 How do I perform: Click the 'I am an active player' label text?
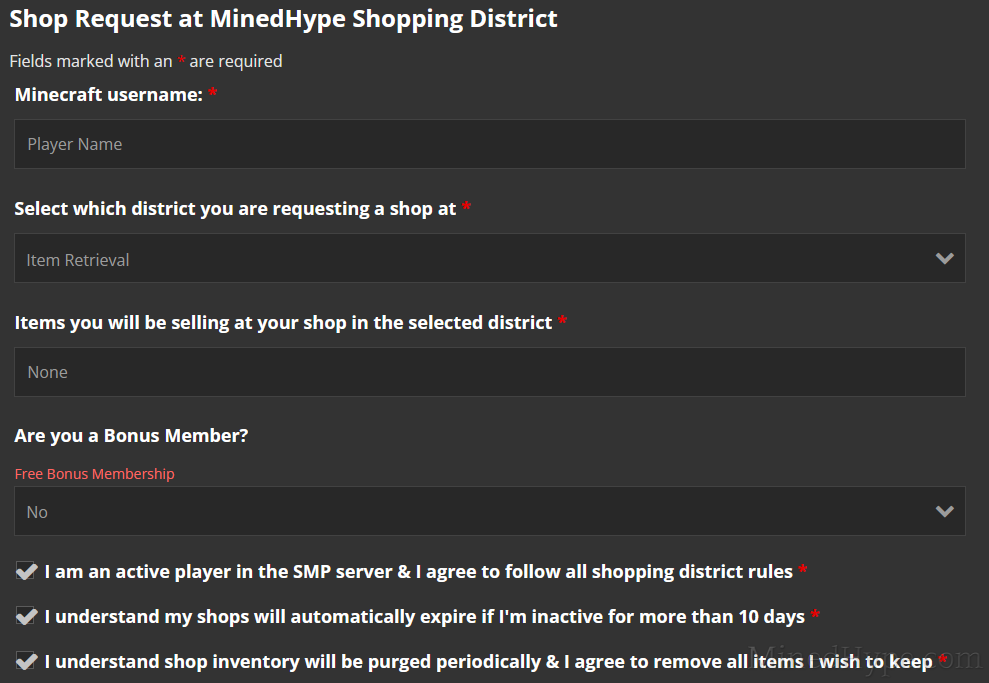[x=418, y=572]
